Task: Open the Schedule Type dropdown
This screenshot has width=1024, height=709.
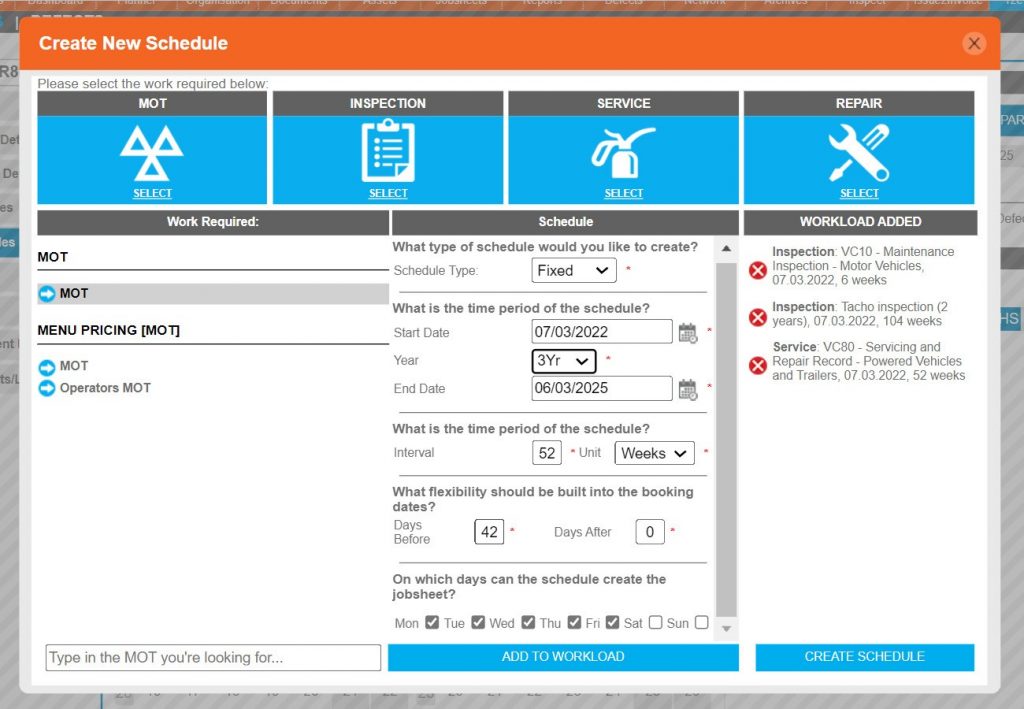Action: pyautogui.click(x=572, y=270)
